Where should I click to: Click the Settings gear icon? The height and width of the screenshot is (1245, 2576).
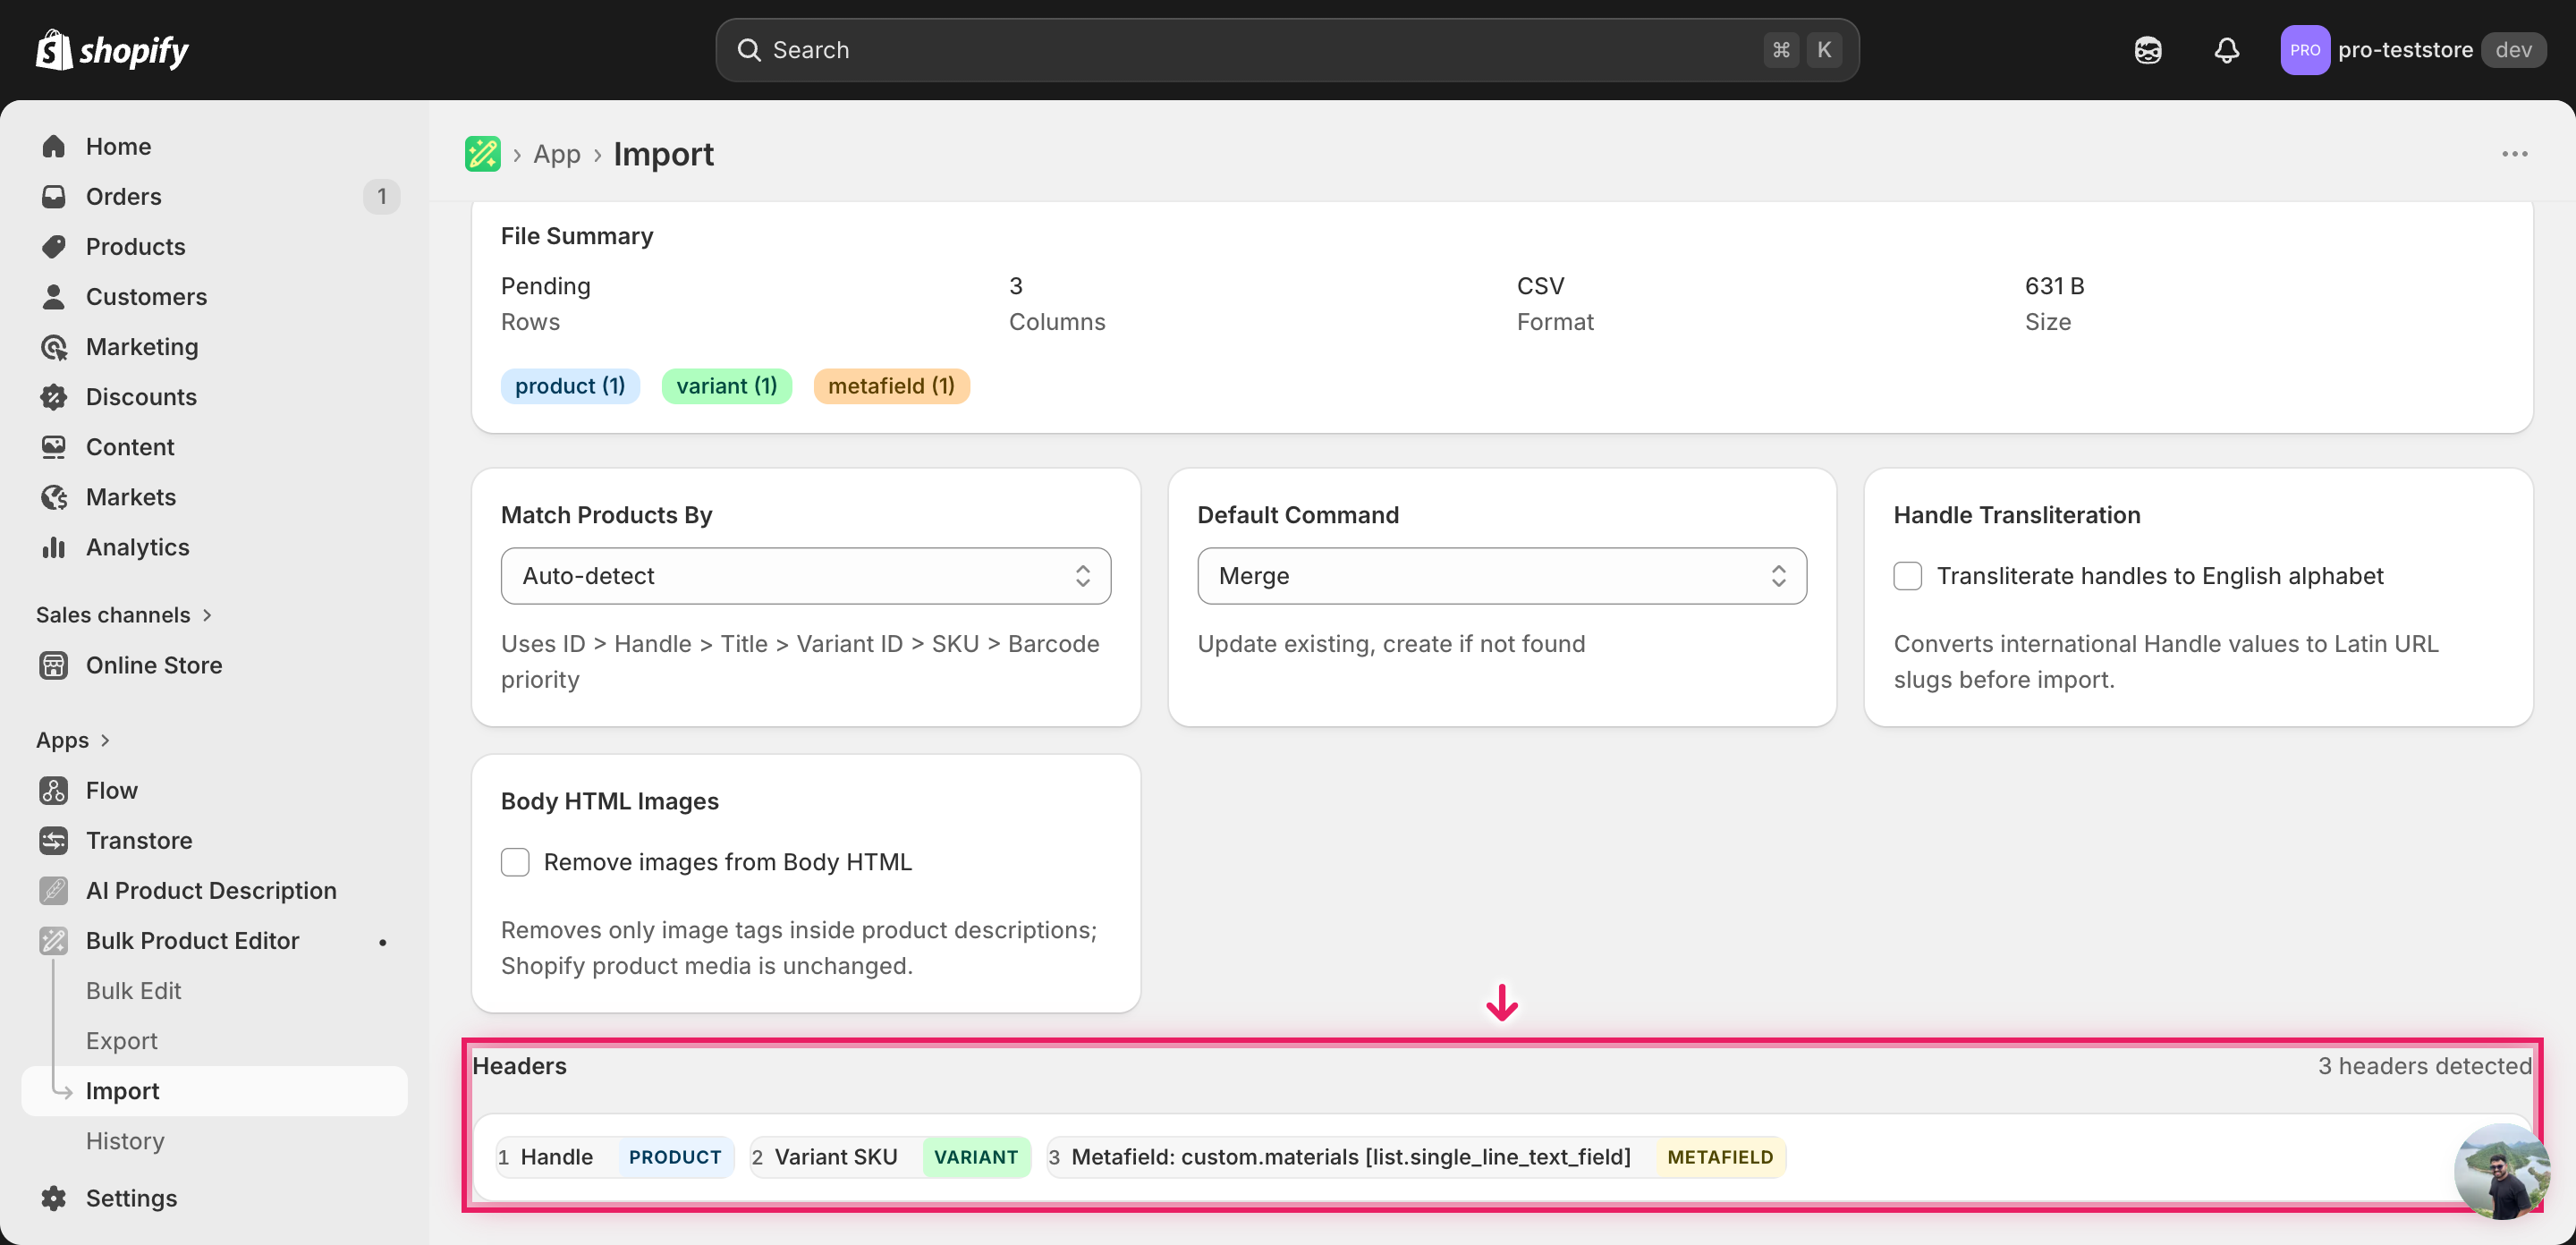coord(54,1198)
